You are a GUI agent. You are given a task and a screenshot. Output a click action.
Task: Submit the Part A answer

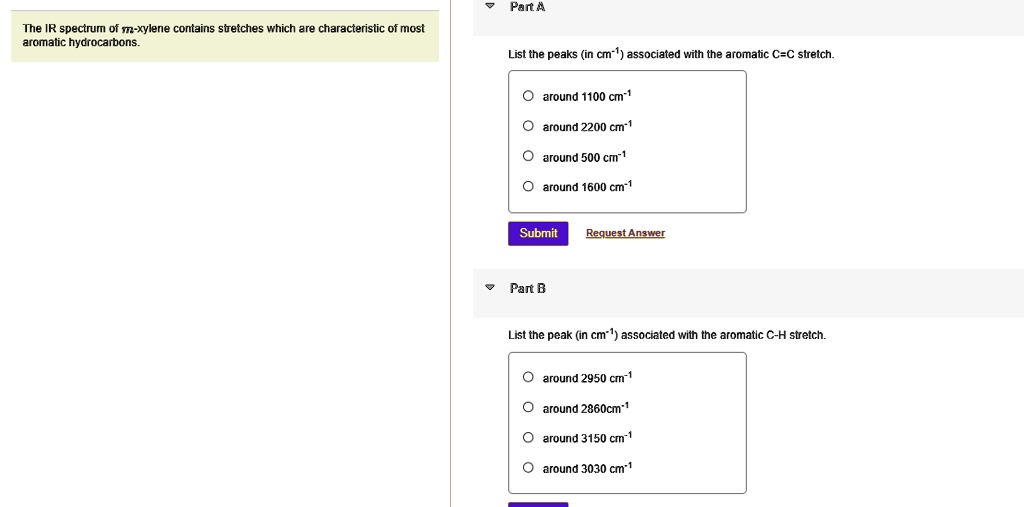tap(538, 233)
